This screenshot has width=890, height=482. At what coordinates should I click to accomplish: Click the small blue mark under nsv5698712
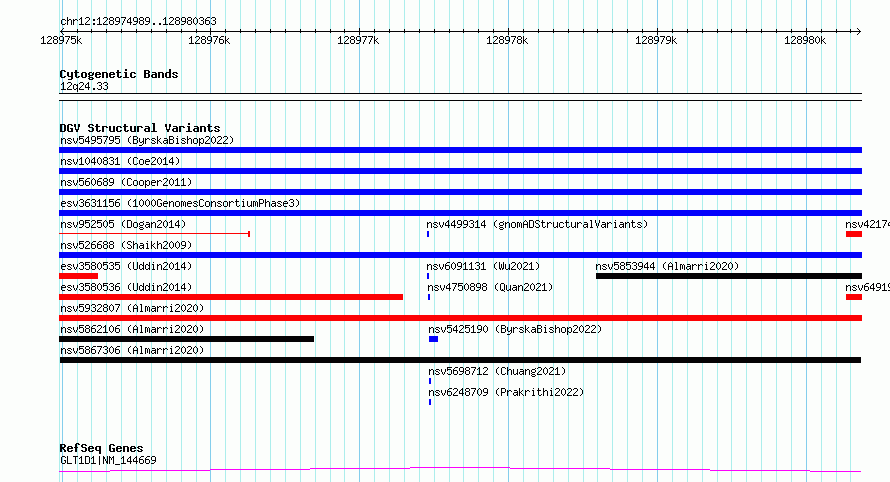430,381
